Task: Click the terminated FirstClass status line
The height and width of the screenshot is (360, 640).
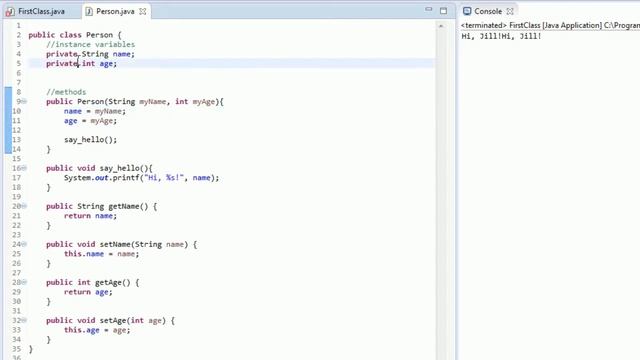Action: 550,25
